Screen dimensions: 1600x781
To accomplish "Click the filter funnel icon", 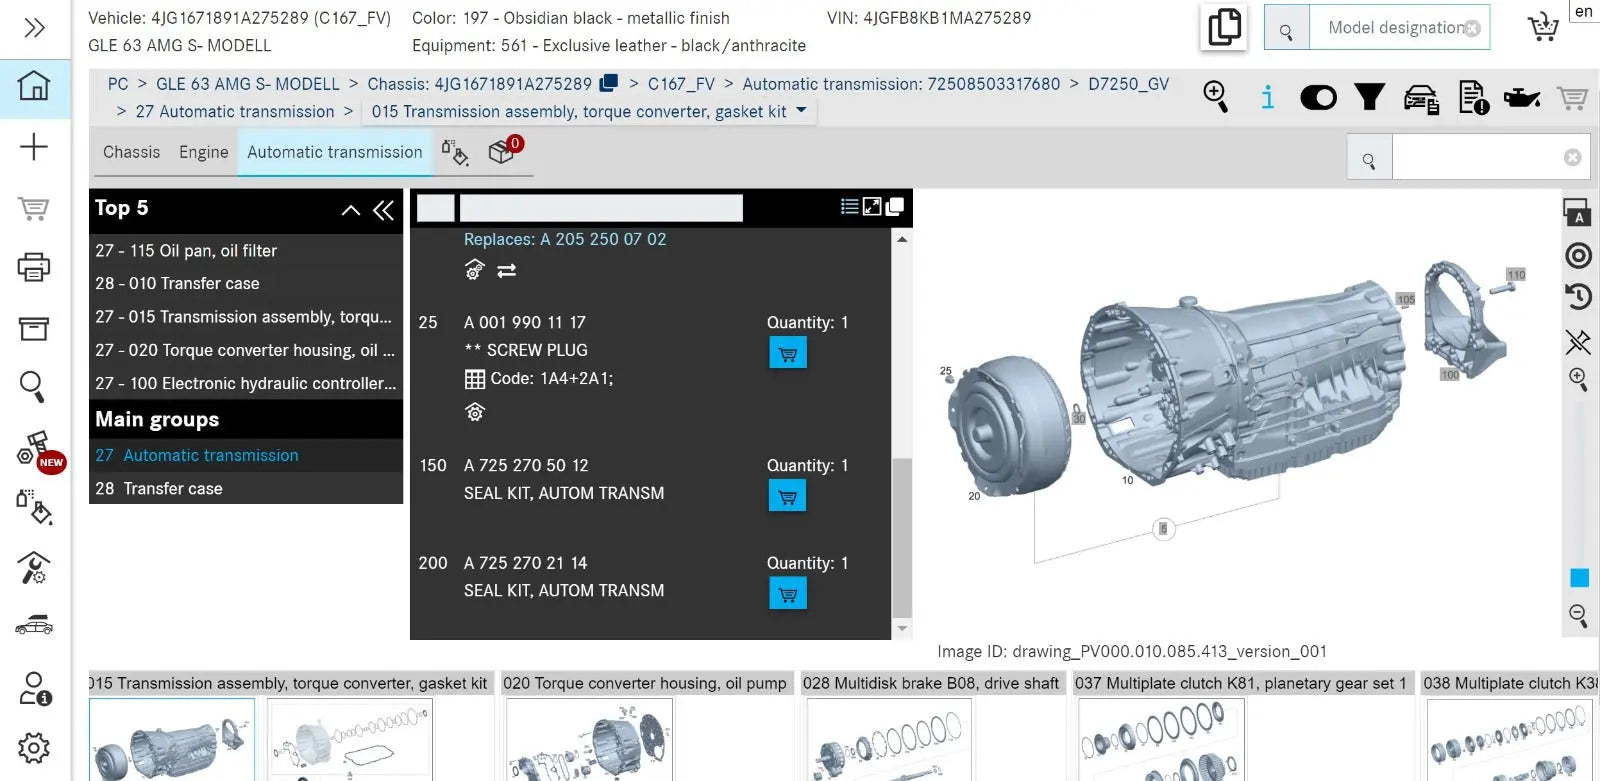I will coord(1369,97).
